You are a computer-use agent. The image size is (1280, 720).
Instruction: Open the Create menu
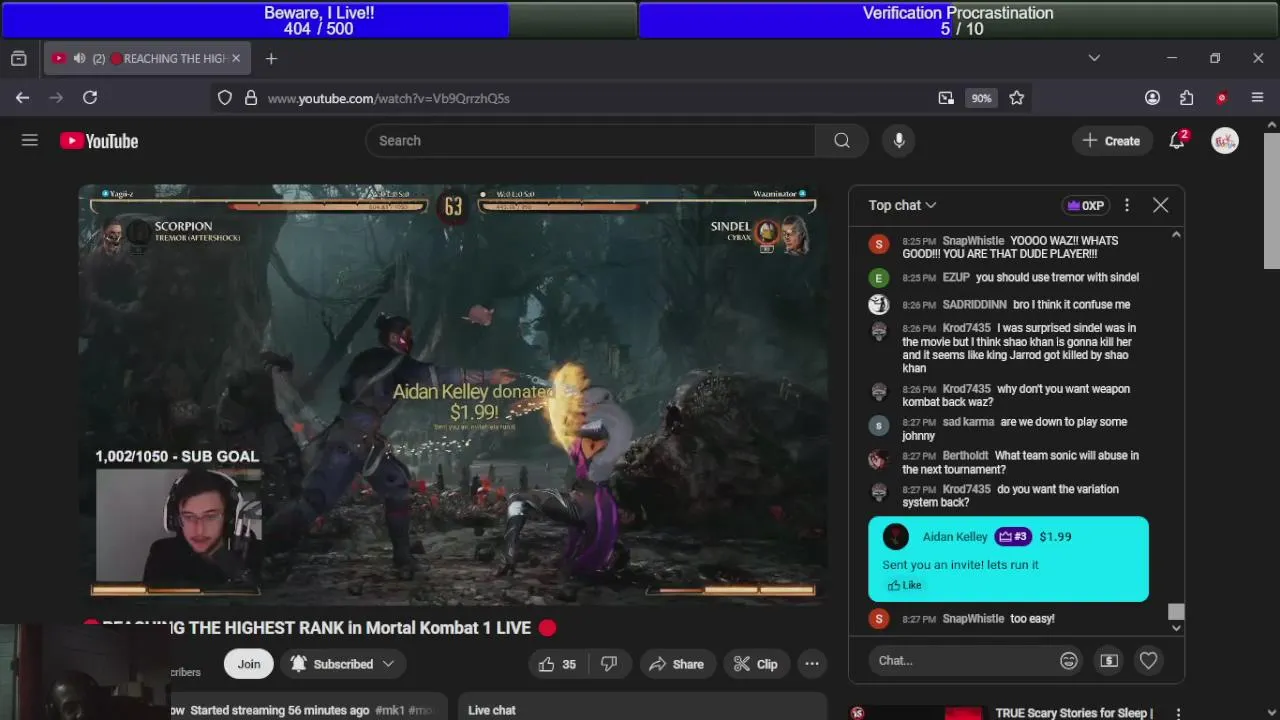coord(1111,141)
